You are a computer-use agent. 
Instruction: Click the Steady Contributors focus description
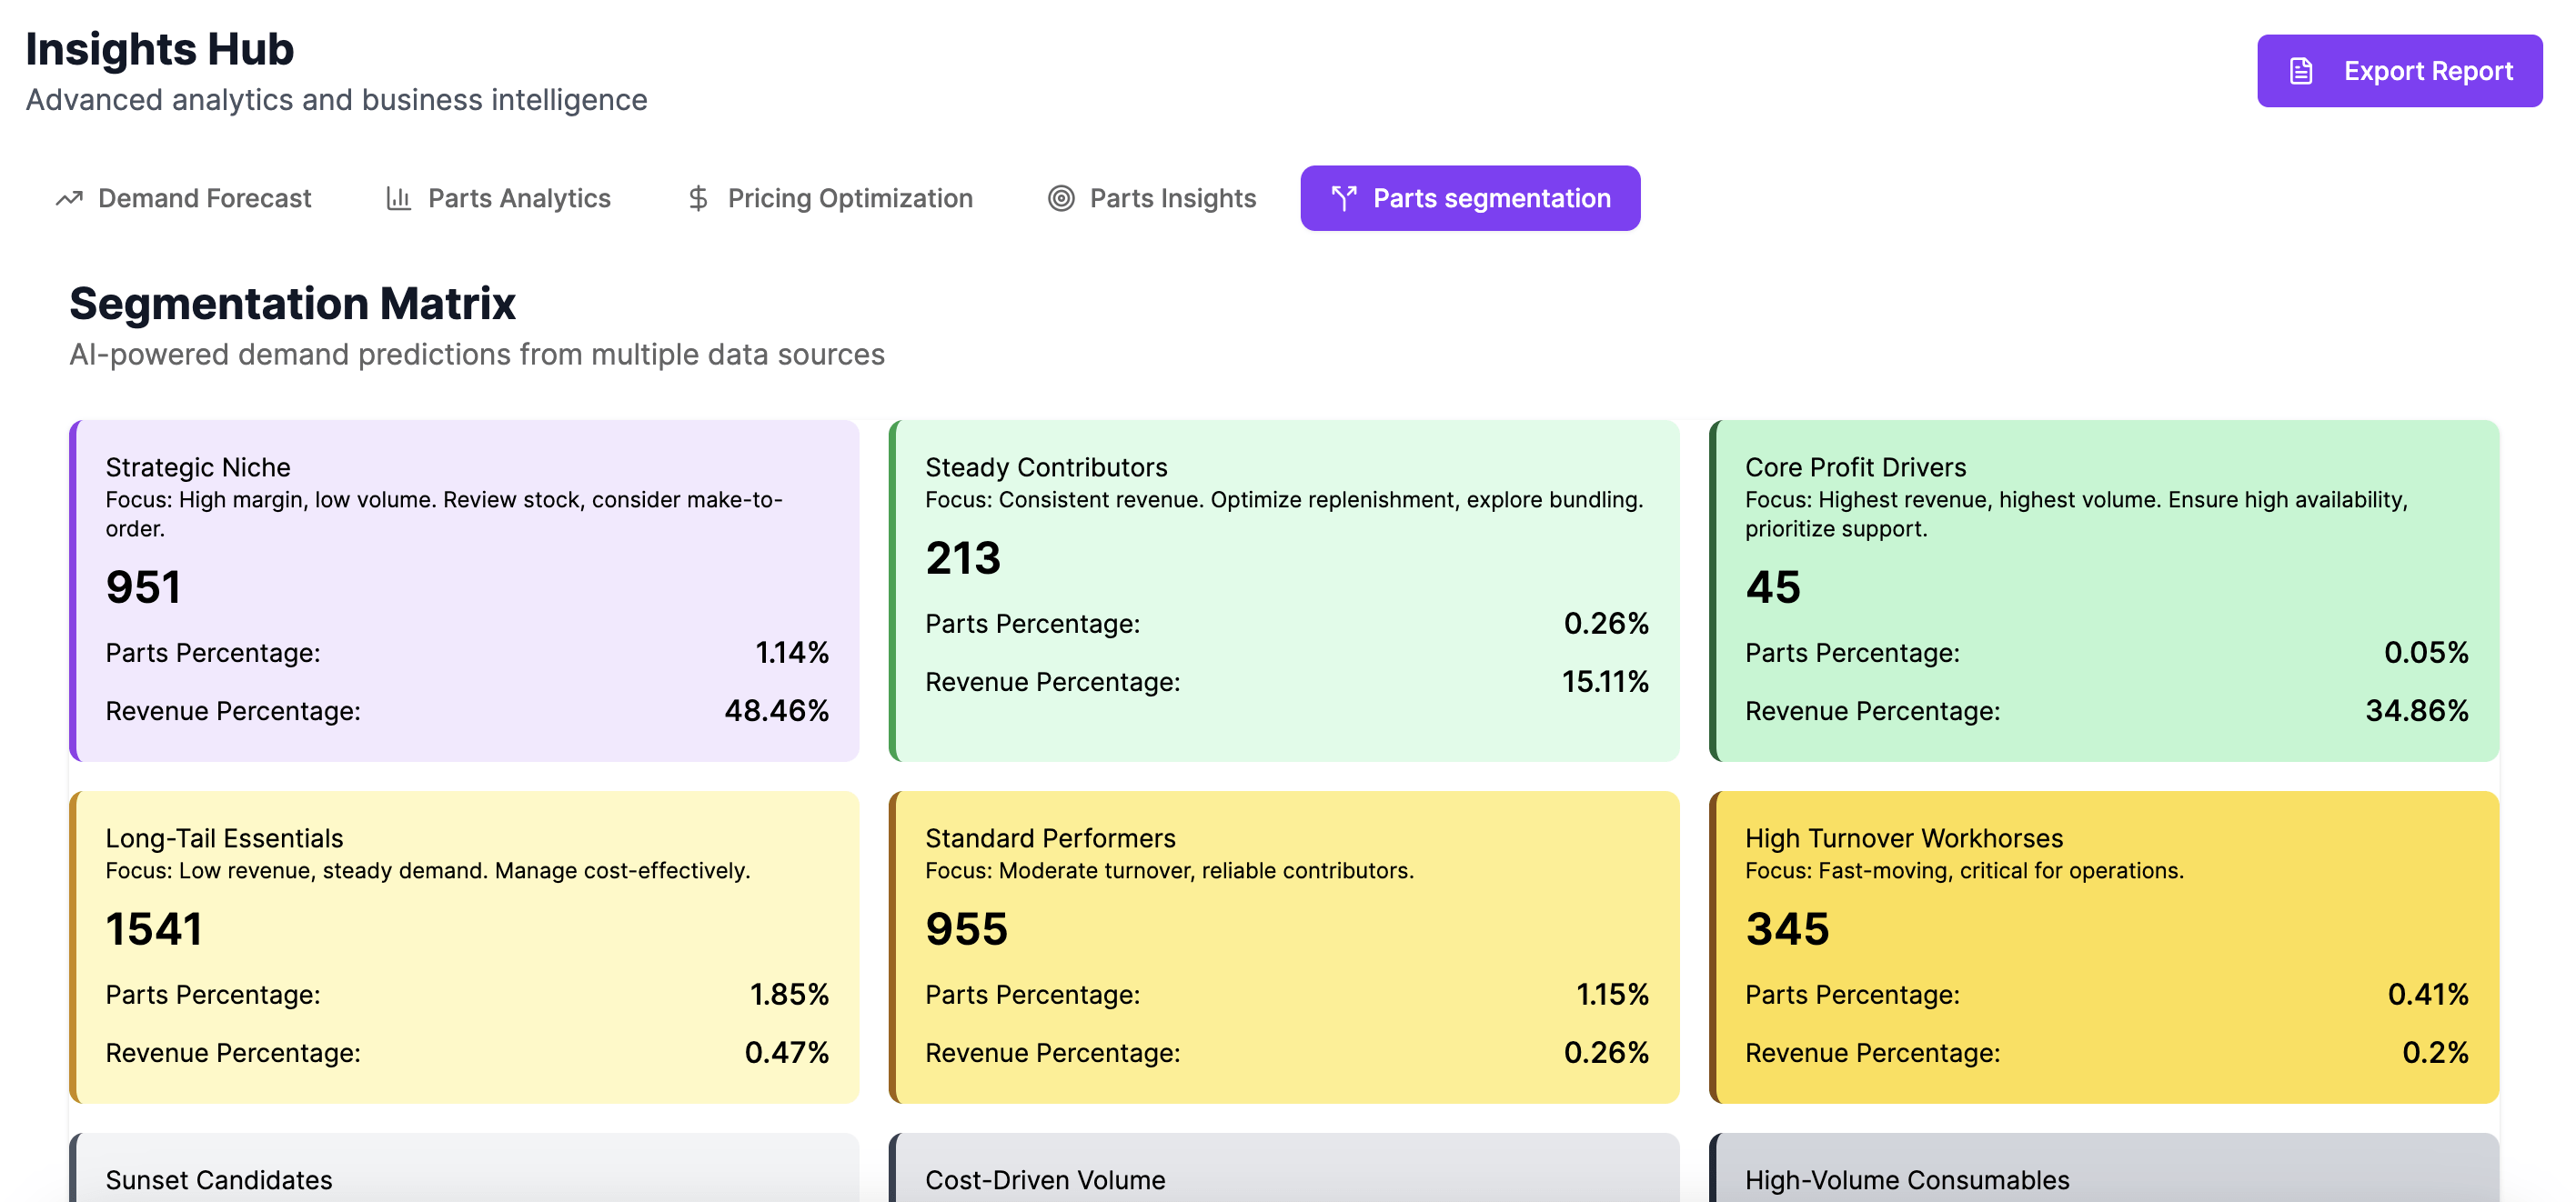tap(1284, 500)
